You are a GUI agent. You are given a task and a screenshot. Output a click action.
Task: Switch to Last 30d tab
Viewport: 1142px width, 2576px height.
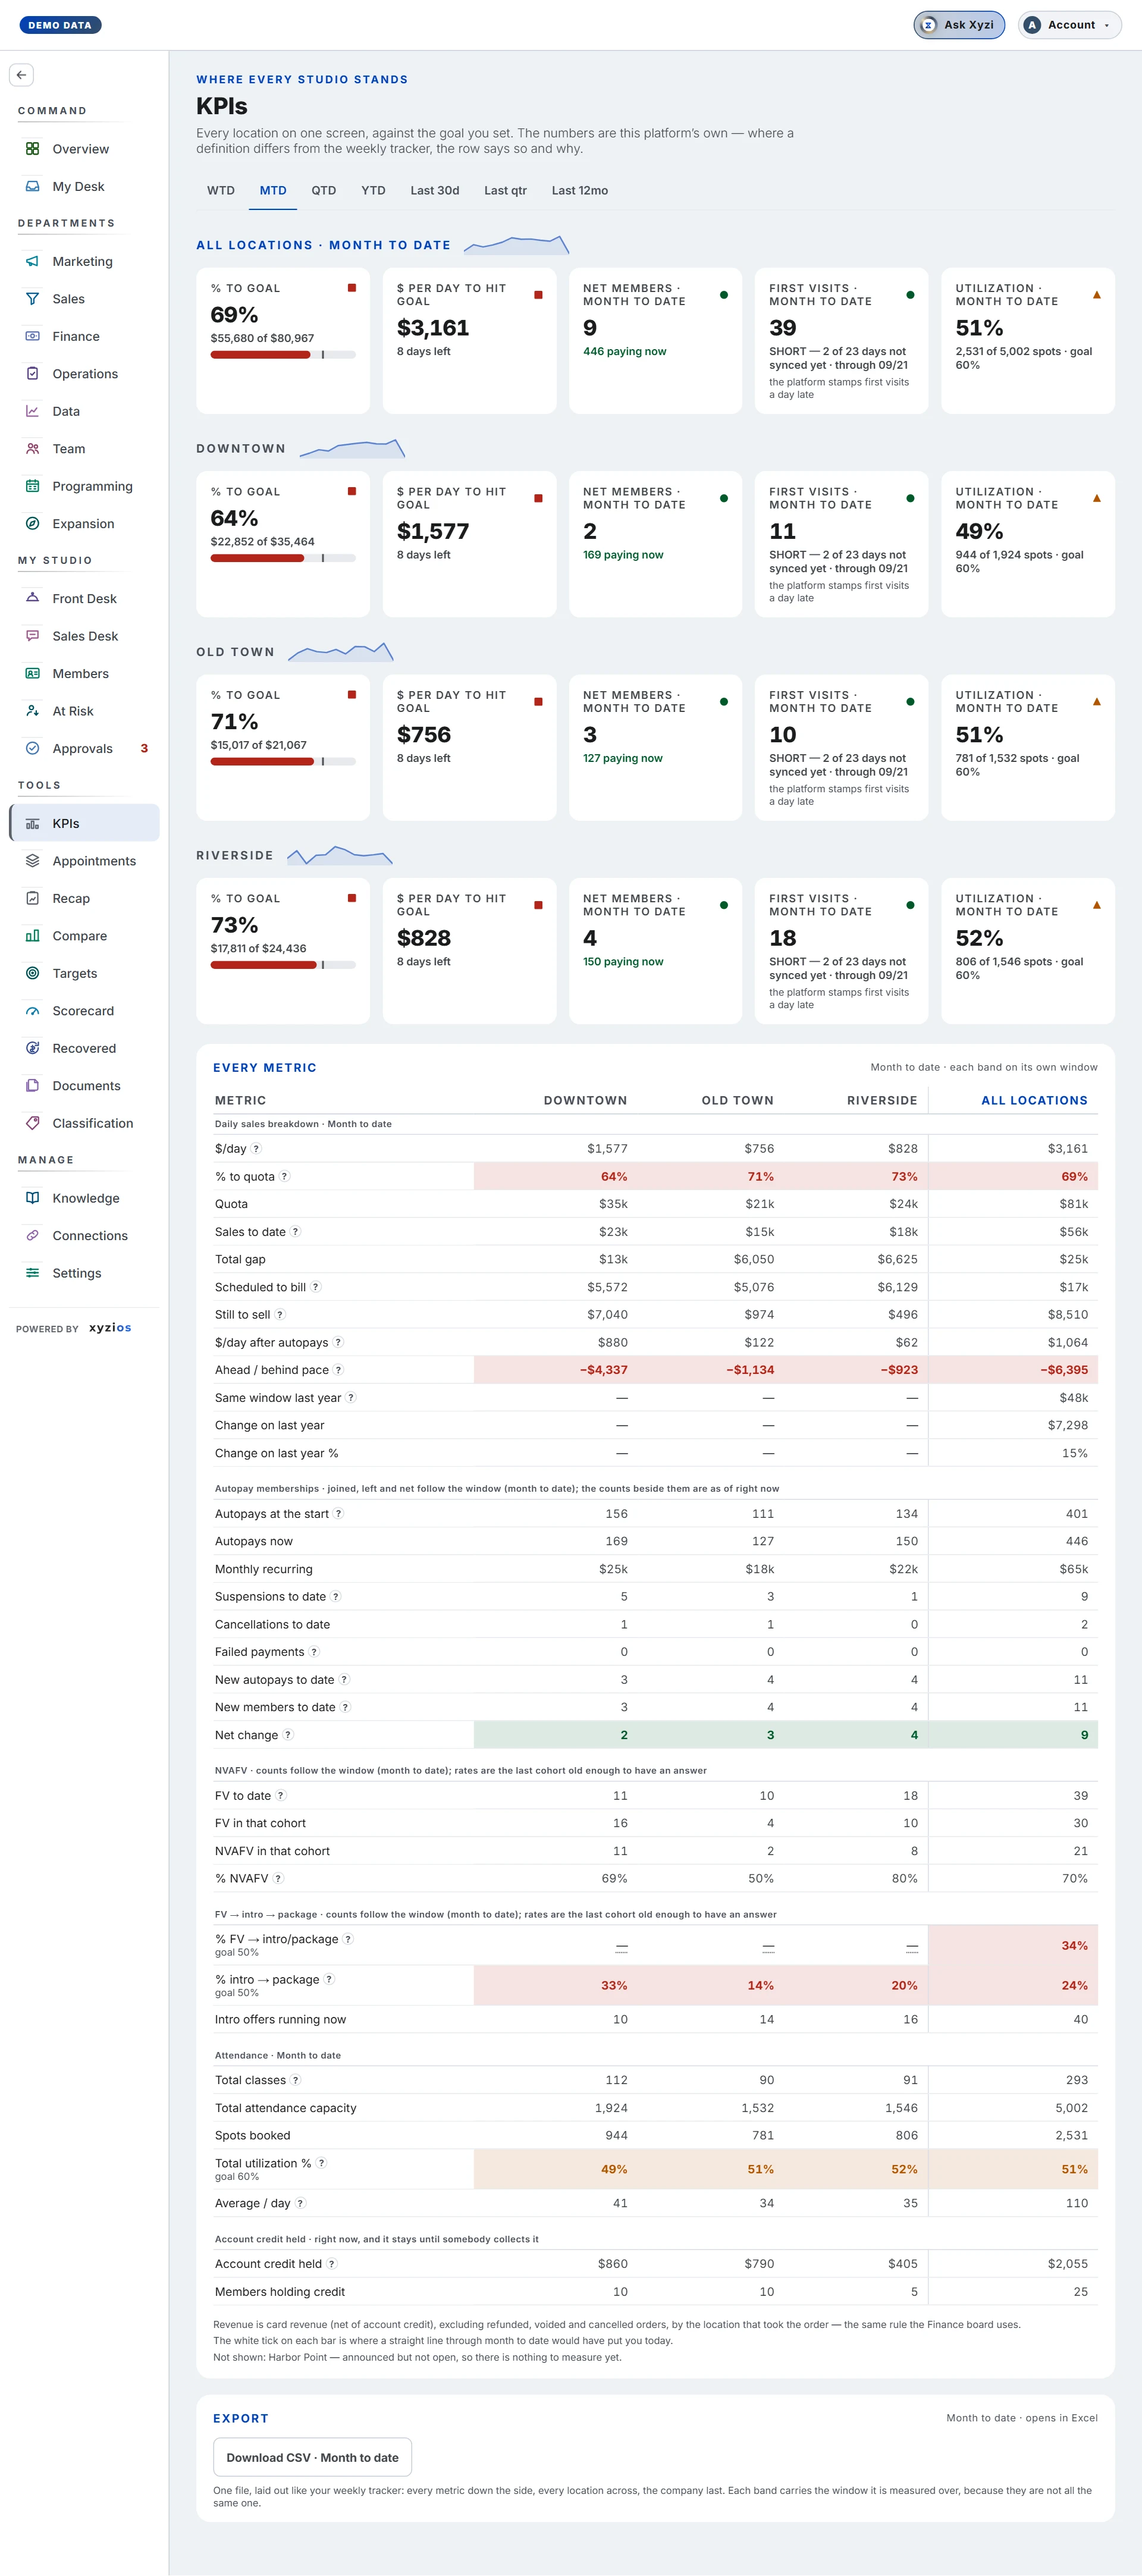tap(435, 190)
